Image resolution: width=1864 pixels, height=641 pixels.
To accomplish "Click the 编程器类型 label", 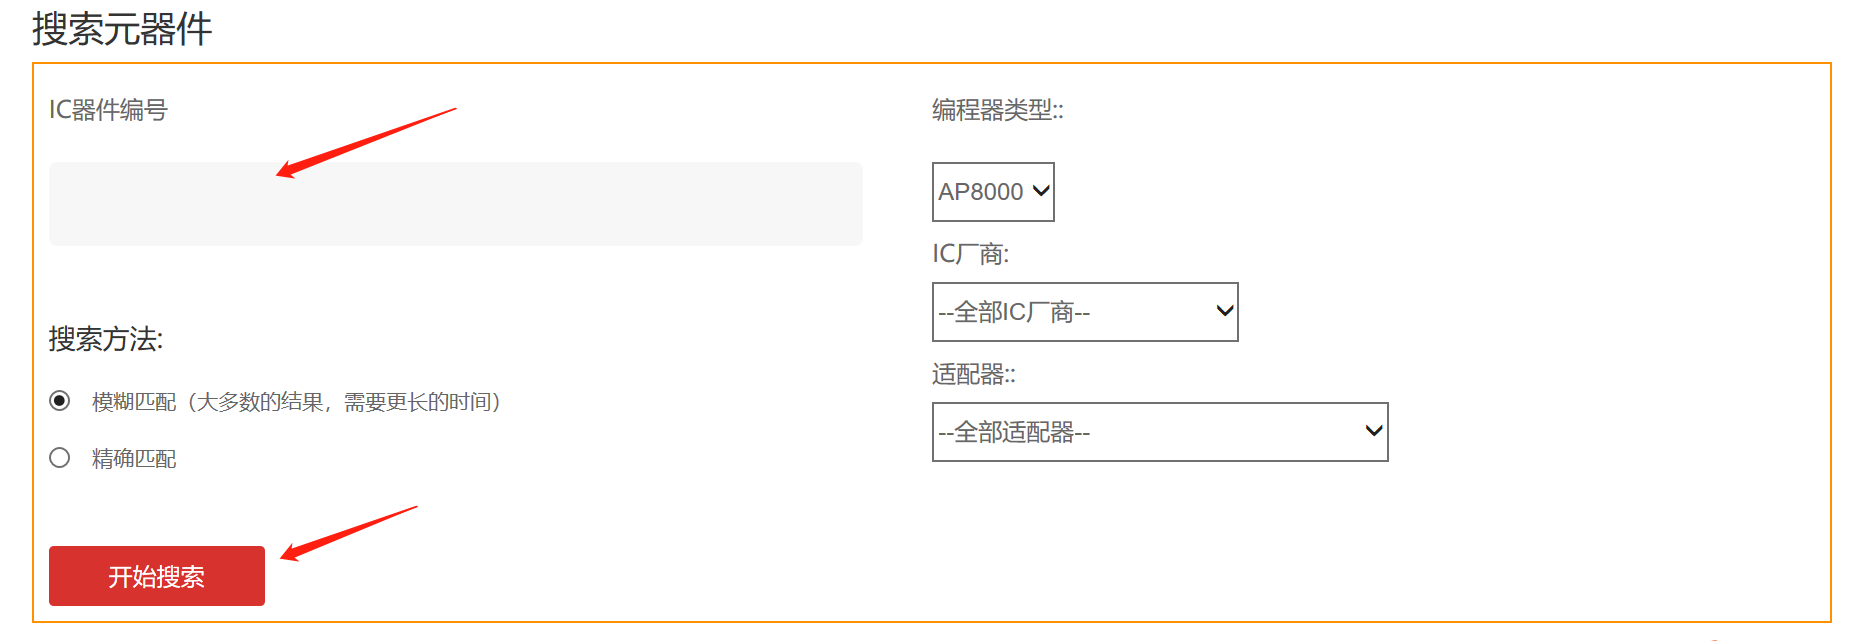I will pos(997,110).
